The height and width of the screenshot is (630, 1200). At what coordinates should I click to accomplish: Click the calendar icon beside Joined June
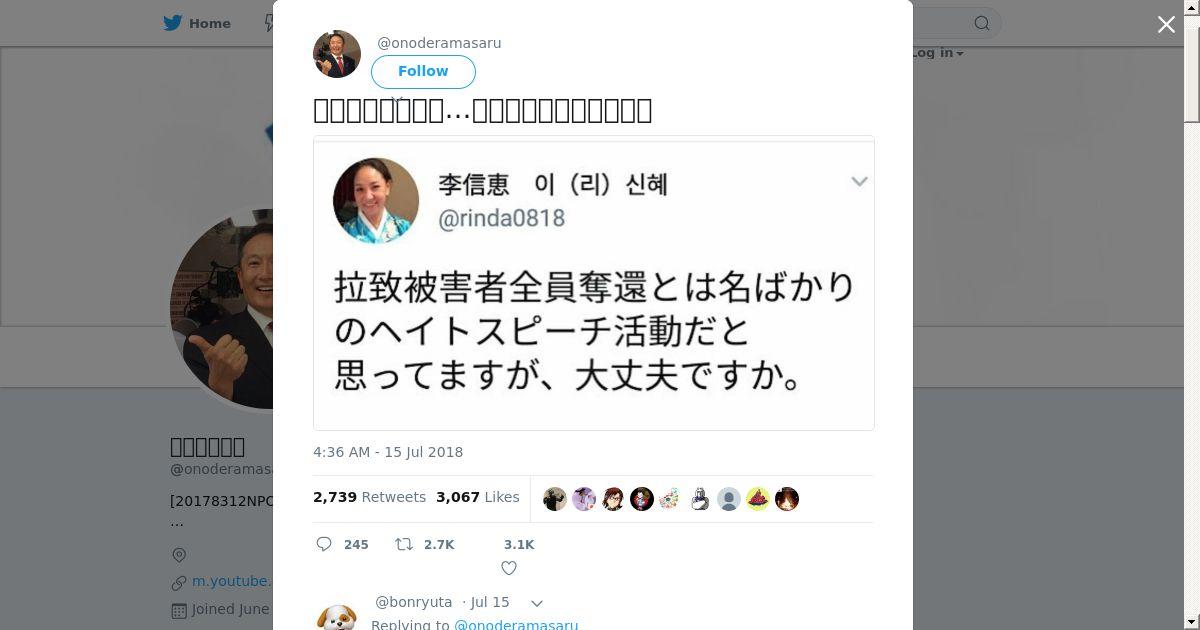point(179,610)
